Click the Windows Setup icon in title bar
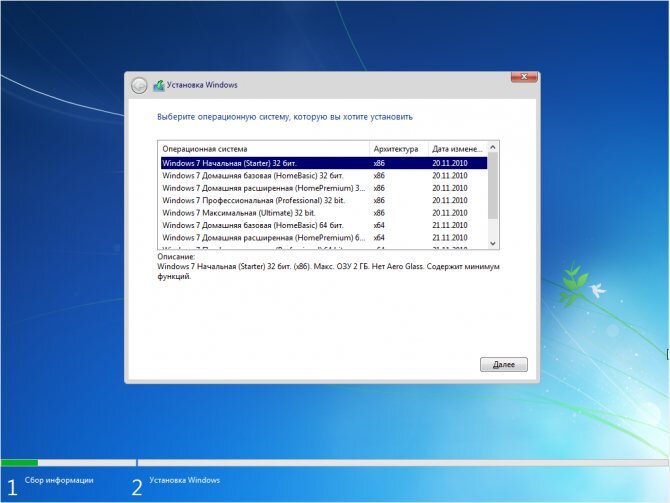670x503 pixels. click(159, 85)
